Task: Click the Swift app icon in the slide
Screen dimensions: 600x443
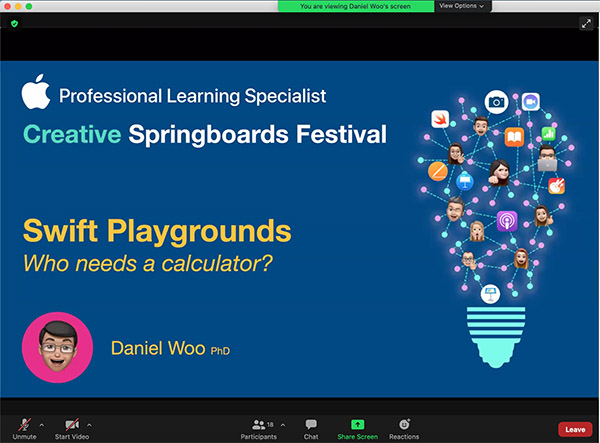Action: click(x=440, y=119)
